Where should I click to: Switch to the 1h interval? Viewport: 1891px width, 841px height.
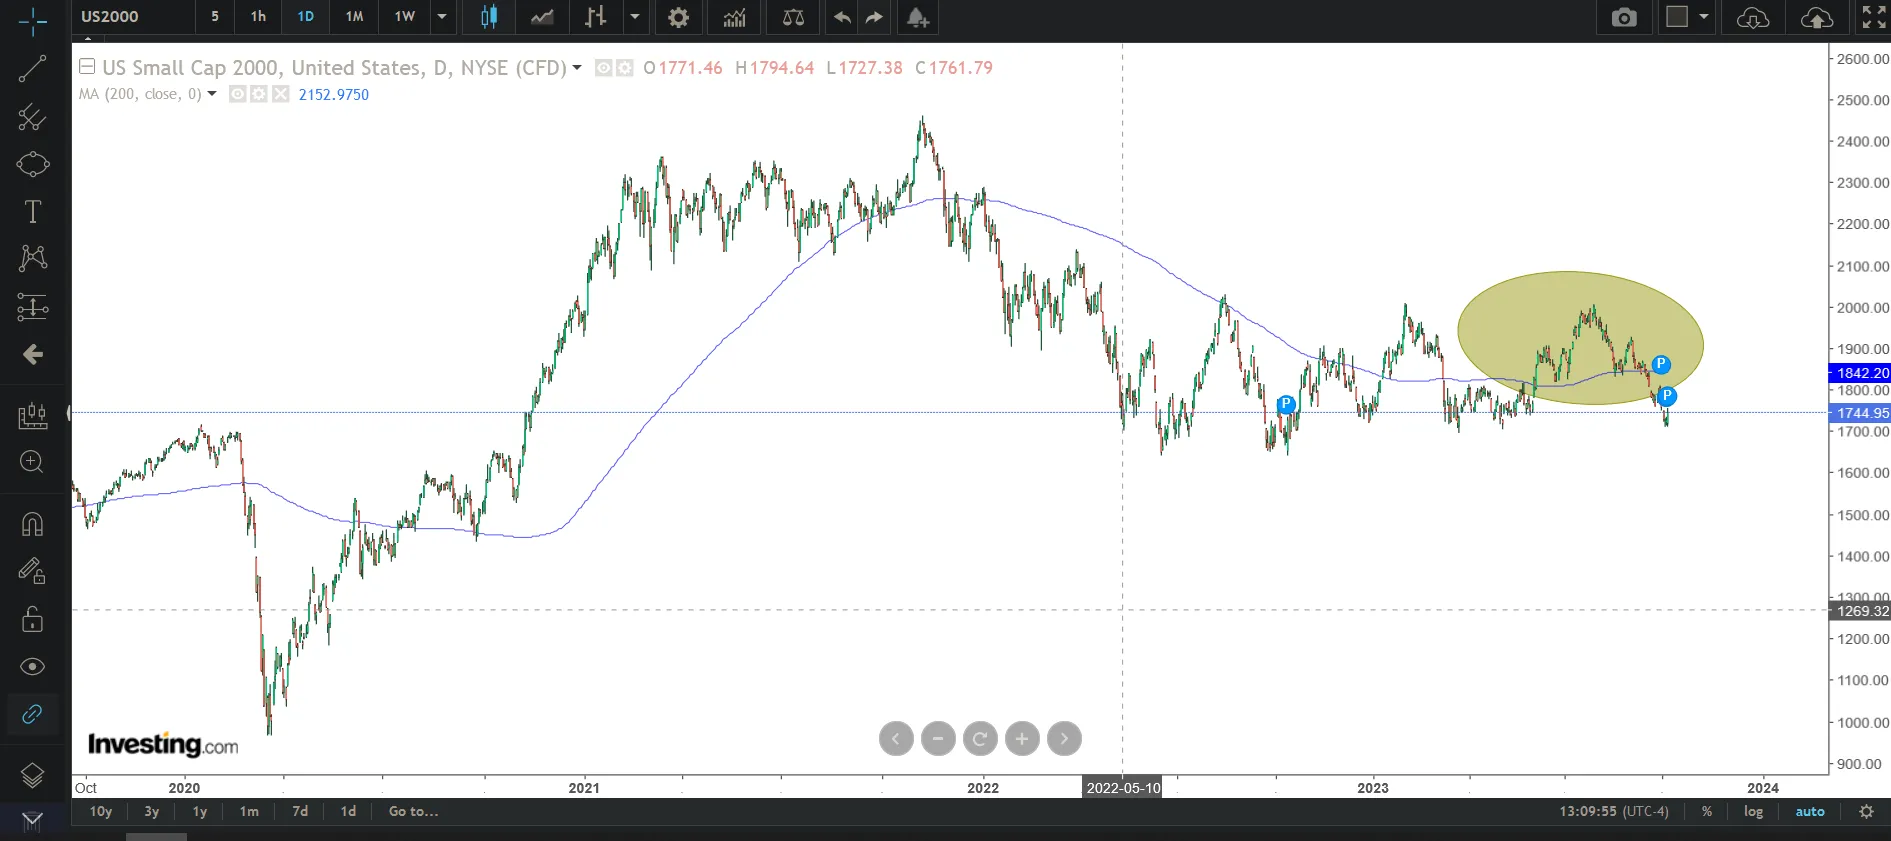pos(259,16)
